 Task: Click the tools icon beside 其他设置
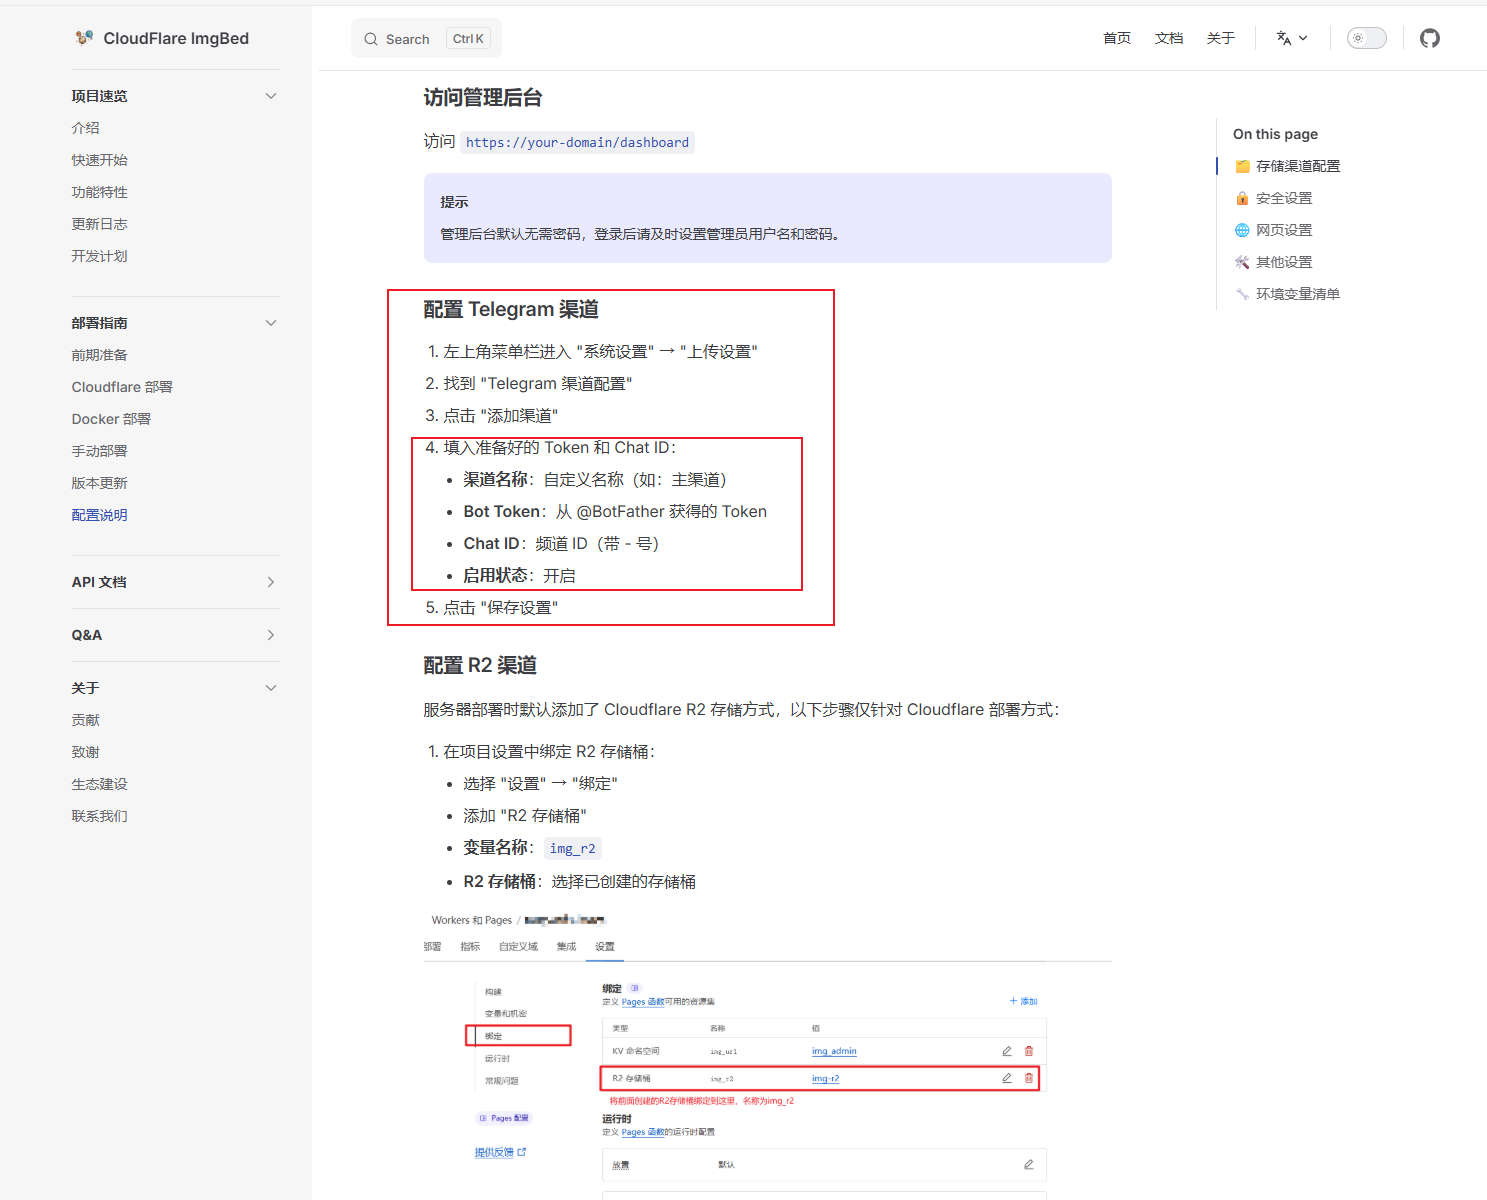[x=1242, y=262]
